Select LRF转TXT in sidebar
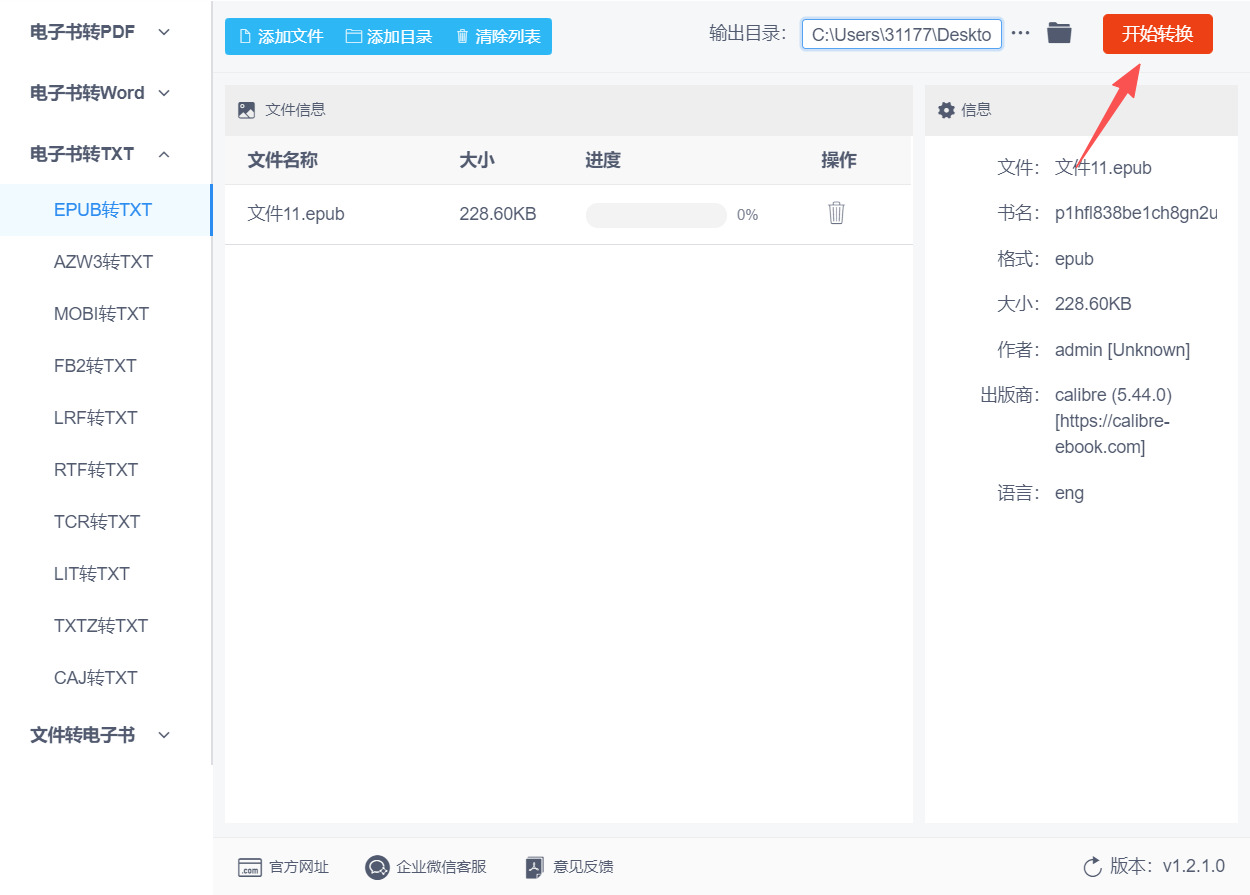Viewport: 1250px width, 895px height. [x=106, y=418]
